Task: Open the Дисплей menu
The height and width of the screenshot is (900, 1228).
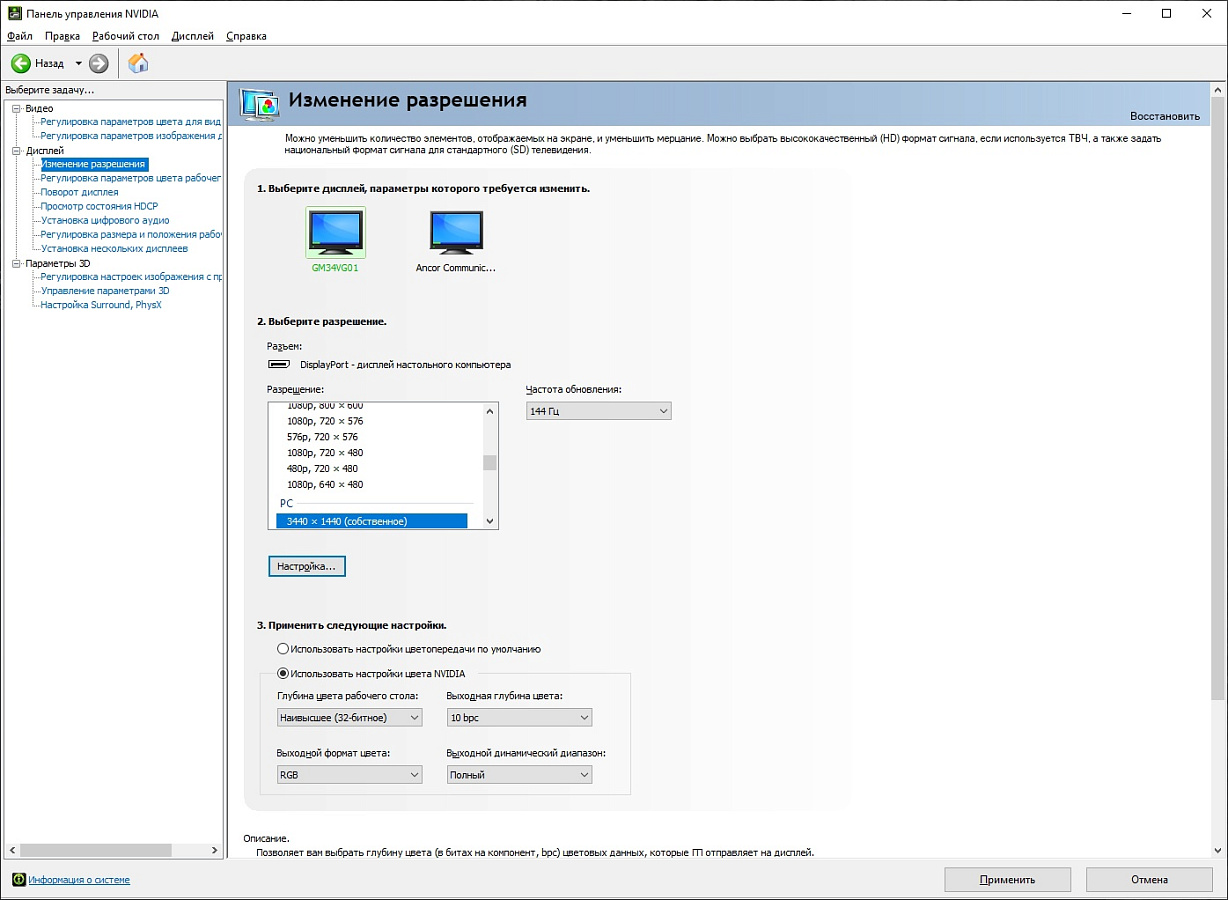Action: pyautogui.click(x=193, y=36)
